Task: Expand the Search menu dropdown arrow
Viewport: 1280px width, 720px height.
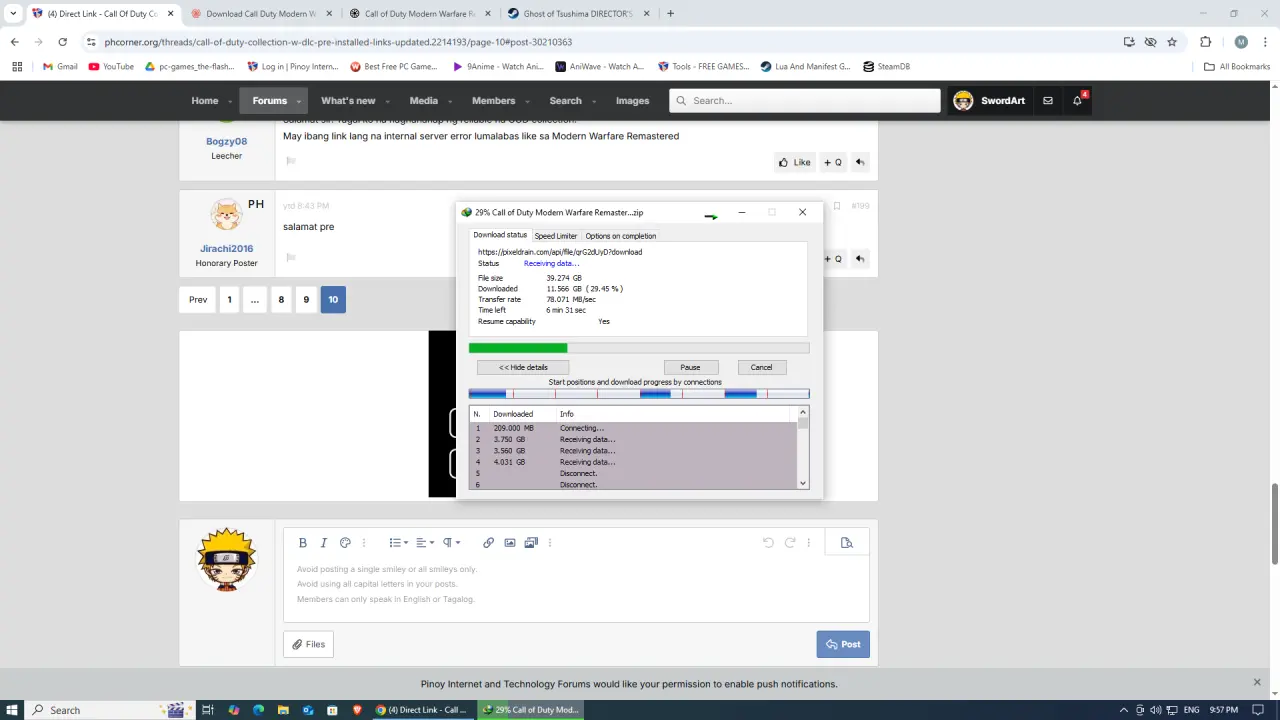Action: pyautogui.click(x=593, y=101)
